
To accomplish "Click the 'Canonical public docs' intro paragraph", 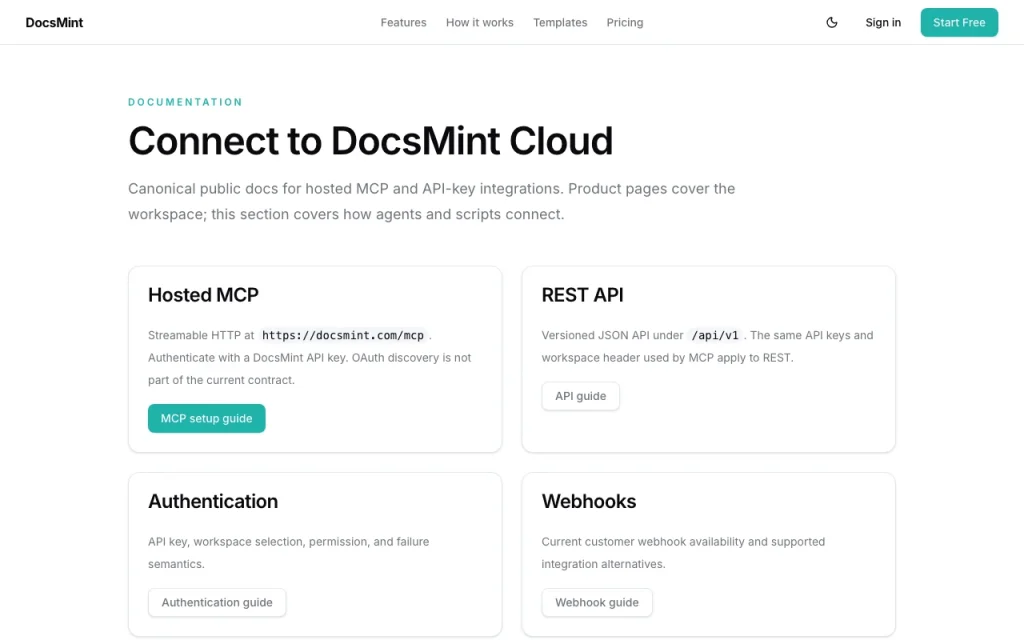I will [432, 201].
